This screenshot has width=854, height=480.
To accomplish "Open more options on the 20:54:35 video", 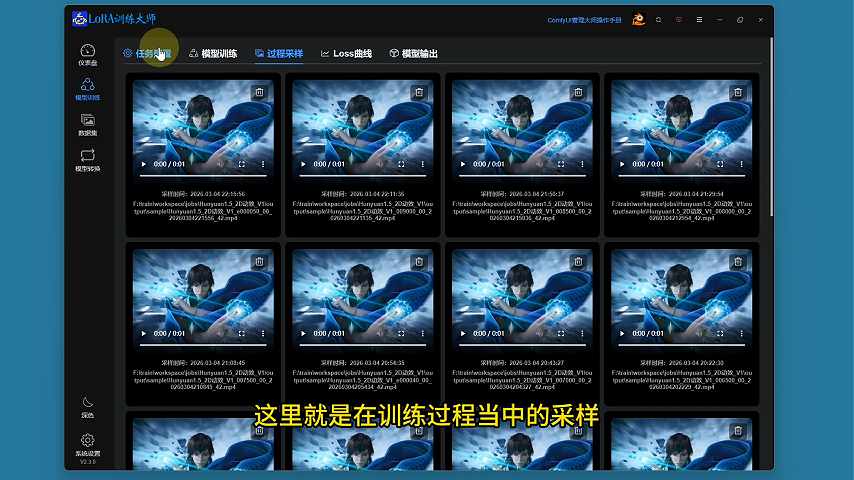I will 423,333.
